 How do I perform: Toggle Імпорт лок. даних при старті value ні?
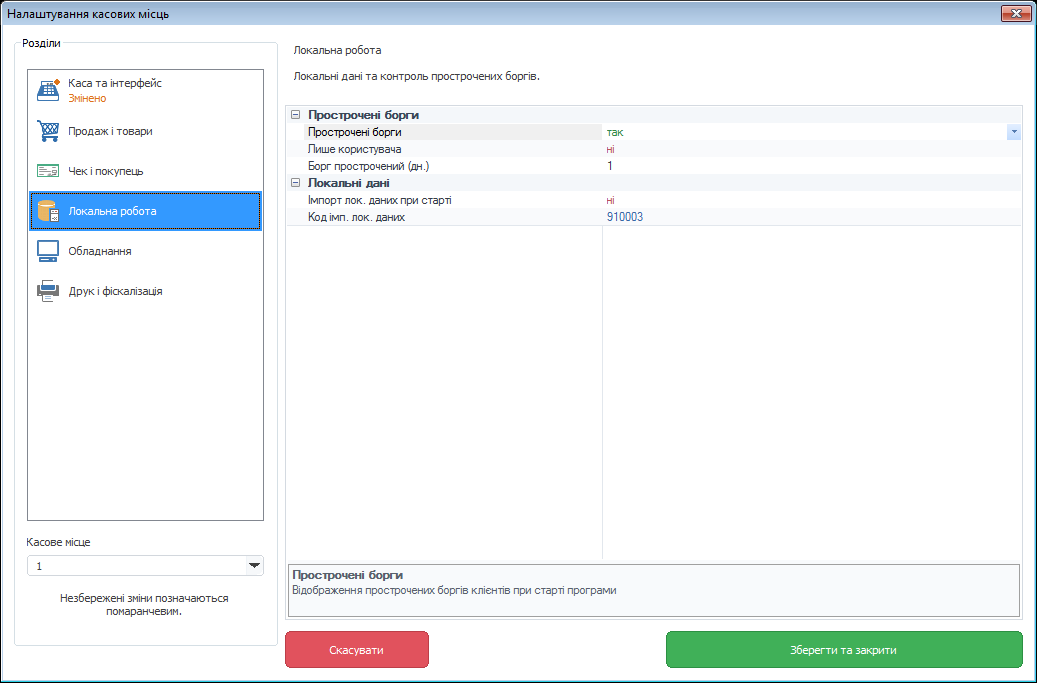tap(610, 200)
